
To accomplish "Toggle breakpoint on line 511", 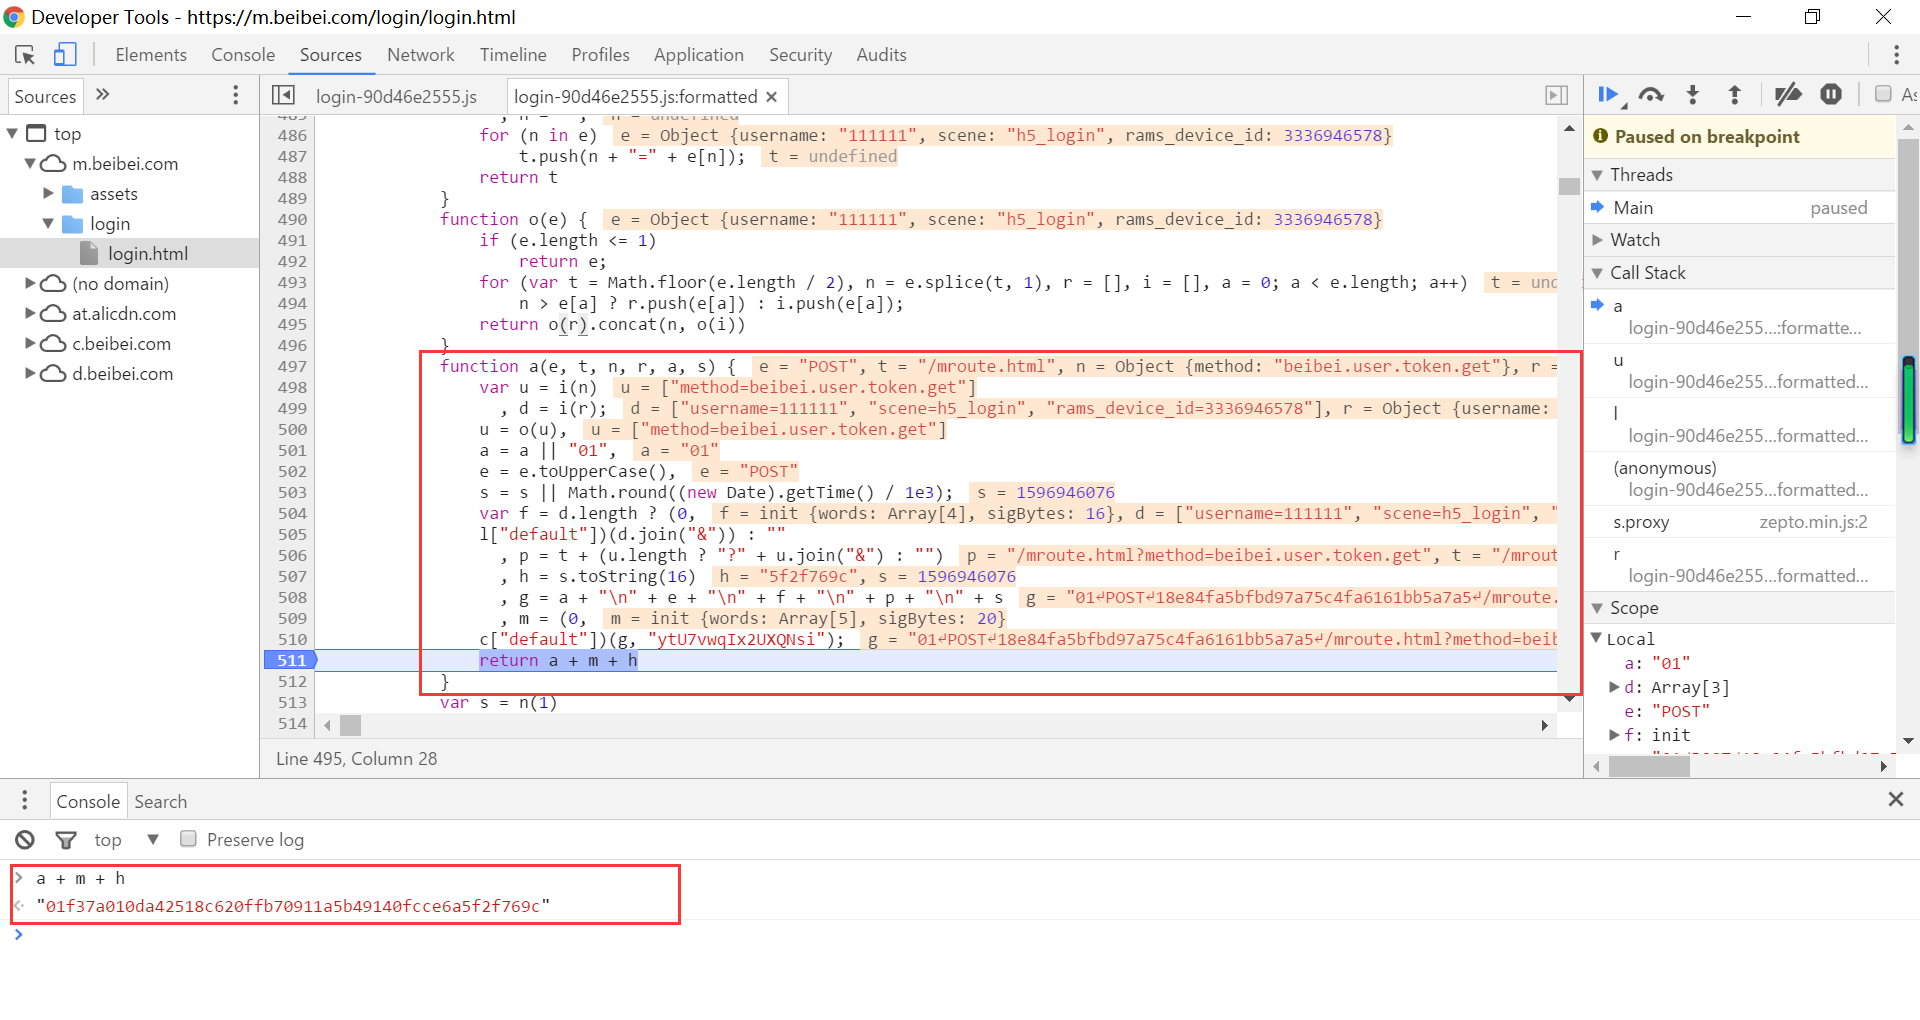I will pos(290,660).
